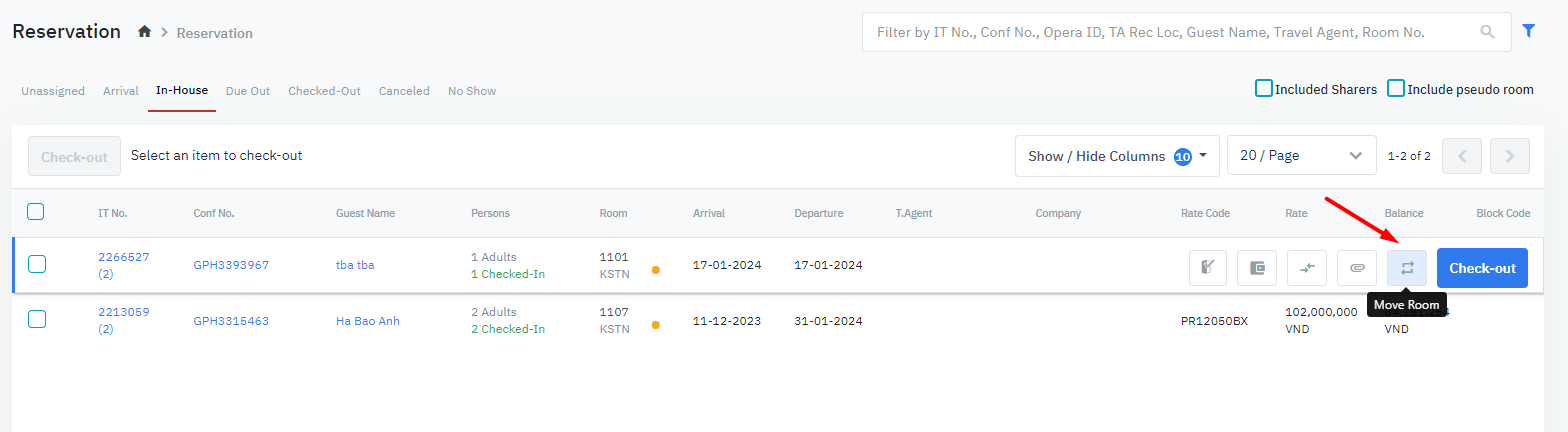Switch to the Due Out tab

pos(248,91)
